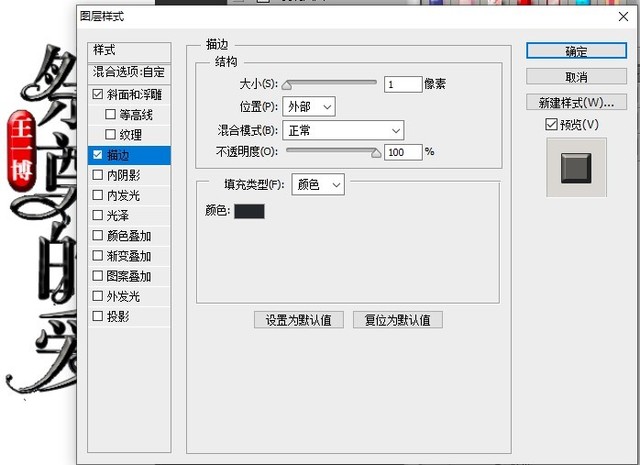Click the 取消 button
The image size is (640, 465).
pyautogui.click(x=576, y=77)
